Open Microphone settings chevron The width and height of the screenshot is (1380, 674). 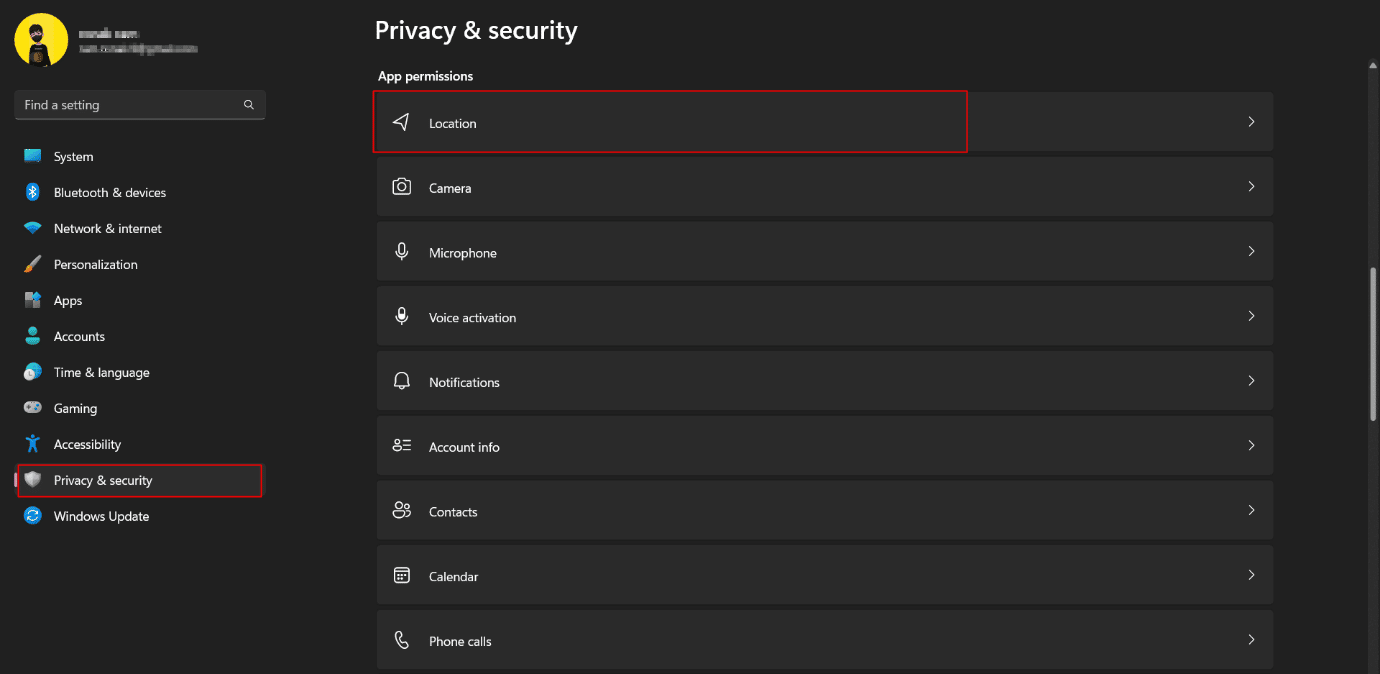click(1251, 252)
